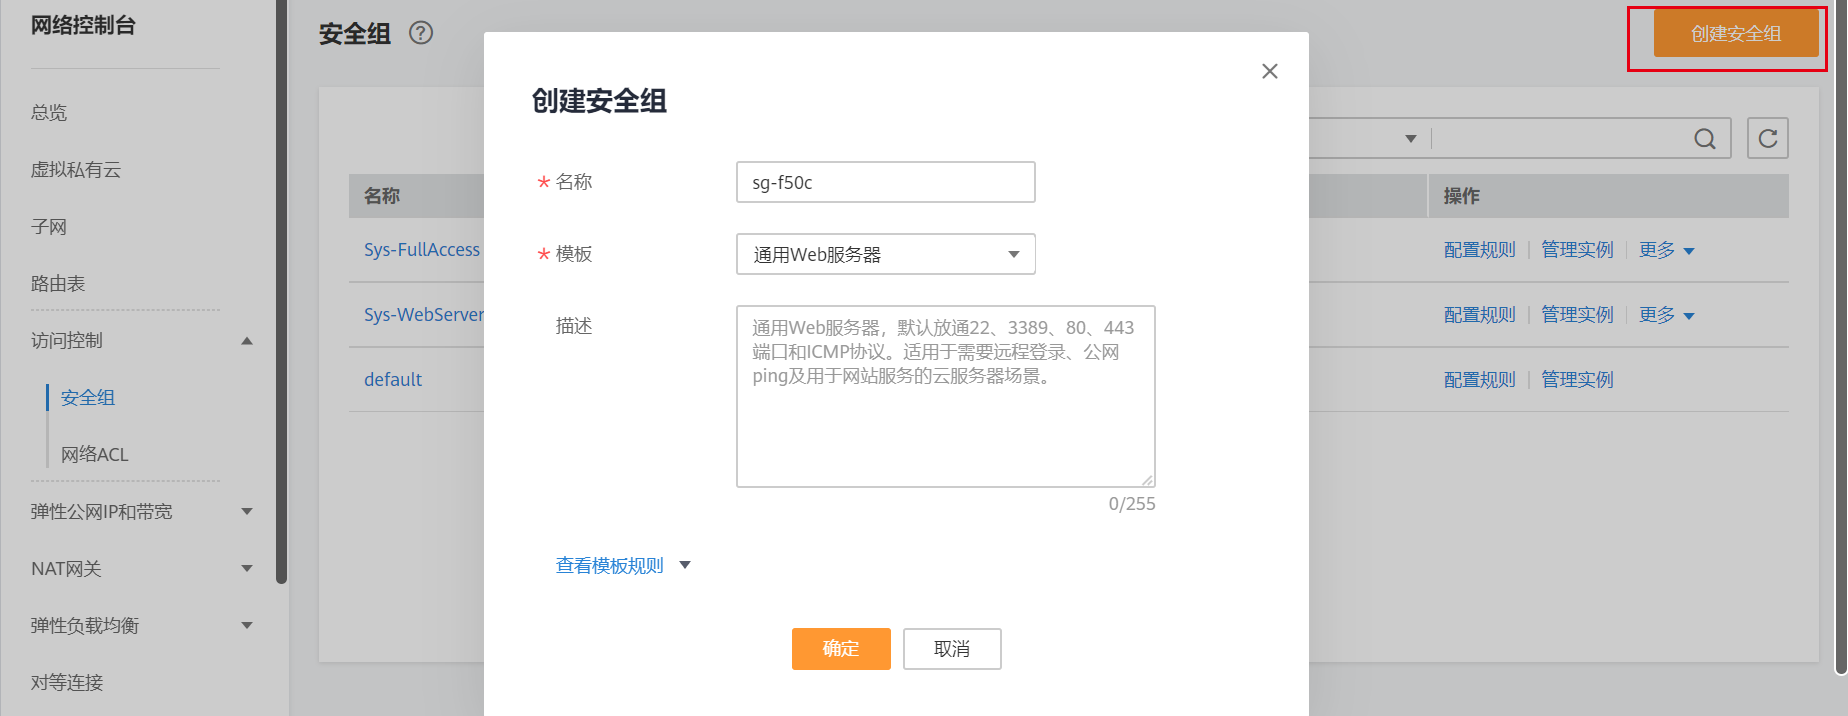
Task: Click the search magnifier icon
Action: (1704, 139)
